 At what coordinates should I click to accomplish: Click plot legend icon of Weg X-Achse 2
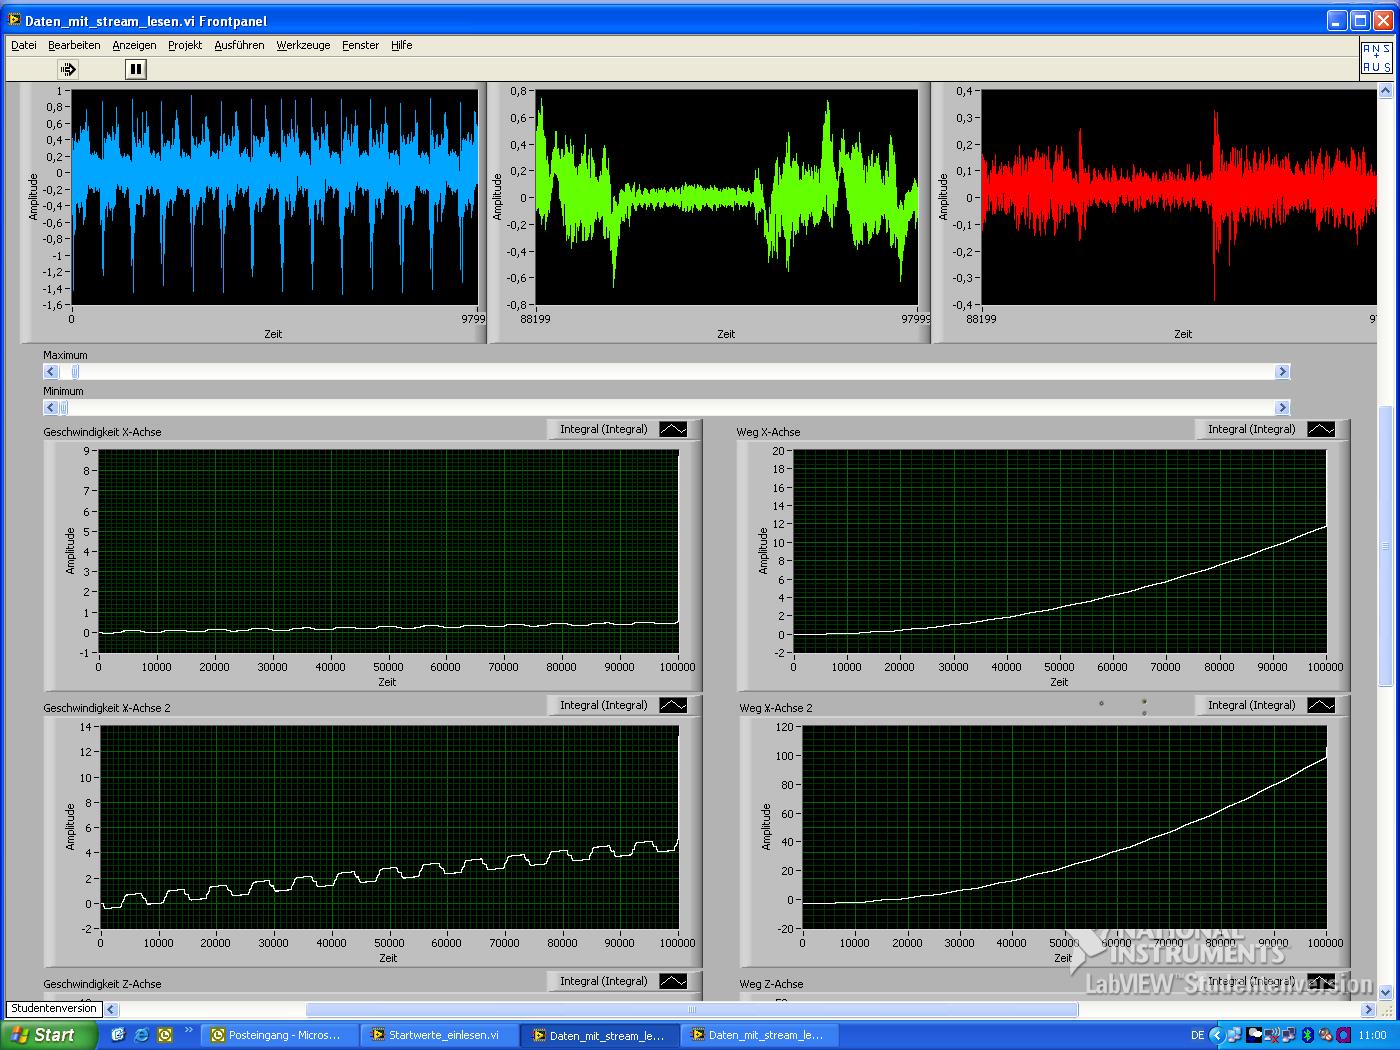coord(1321,705)
